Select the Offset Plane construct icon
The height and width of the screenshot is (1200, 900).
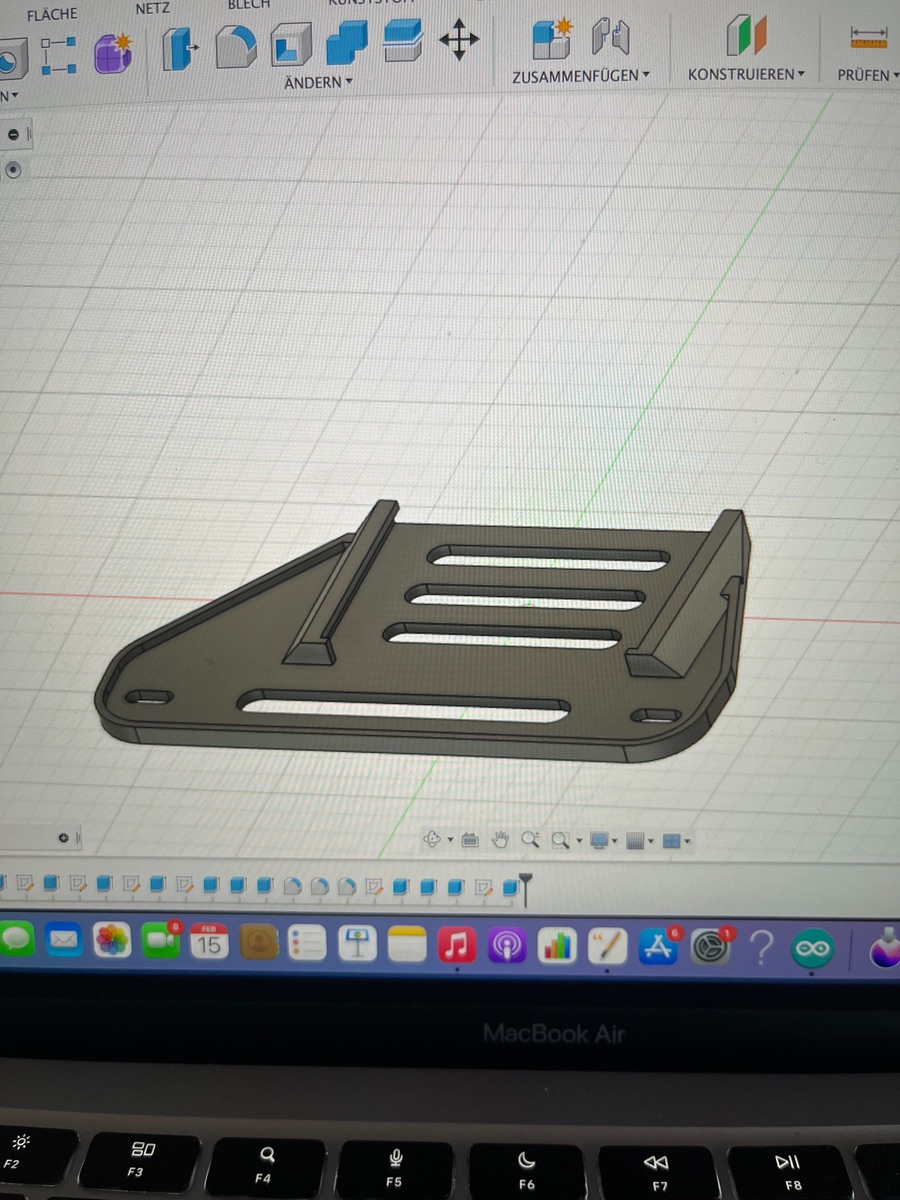click(746, 36)
